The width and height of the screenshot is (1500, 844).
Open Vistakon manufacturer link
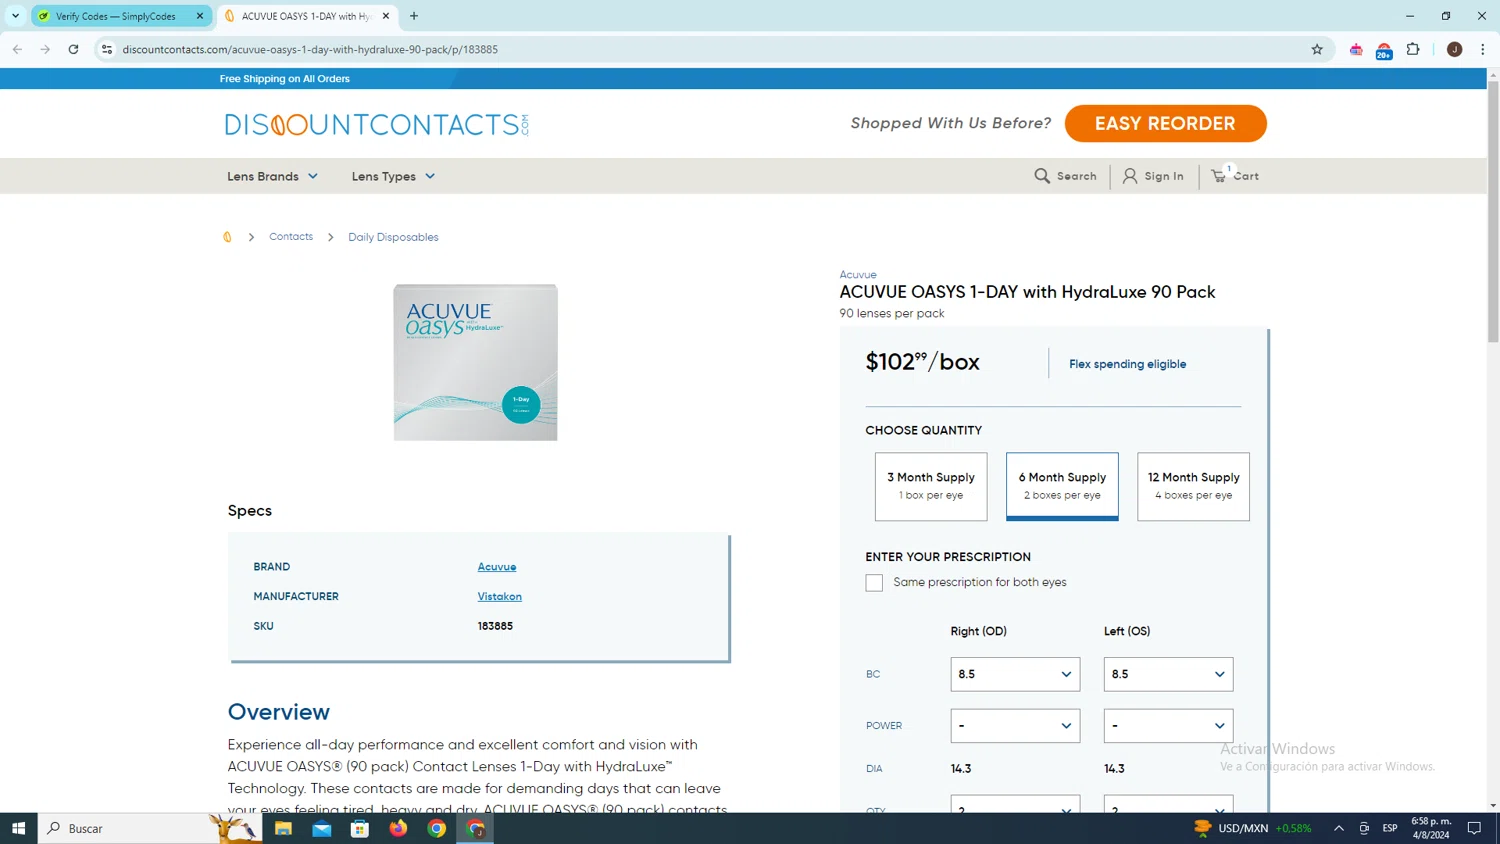pos(499,597)
